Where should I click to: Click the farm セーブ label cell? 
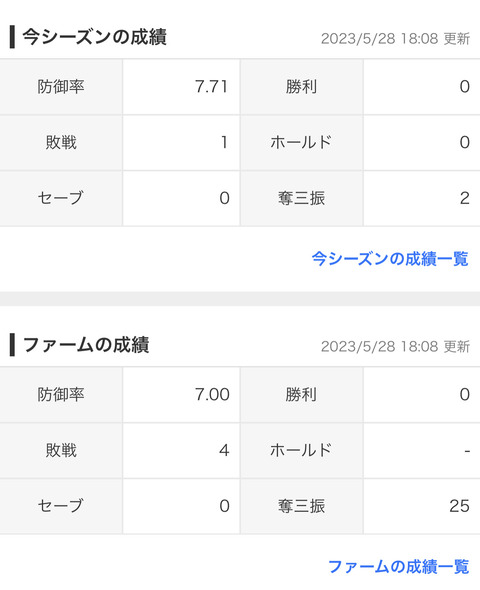(61, 506)
